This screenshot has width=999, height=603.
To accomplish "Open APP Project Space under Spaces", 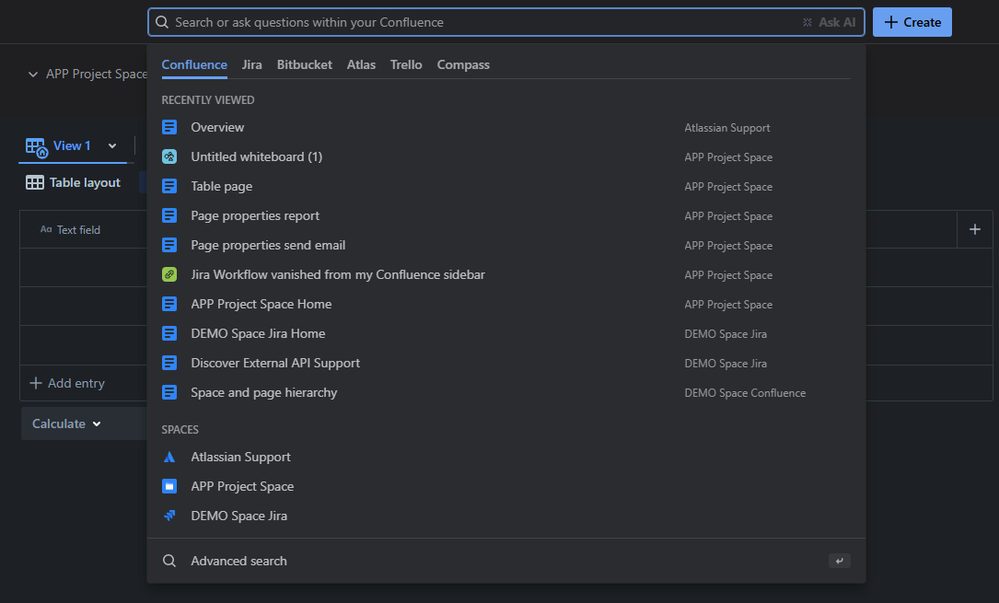I will point(506,486).
